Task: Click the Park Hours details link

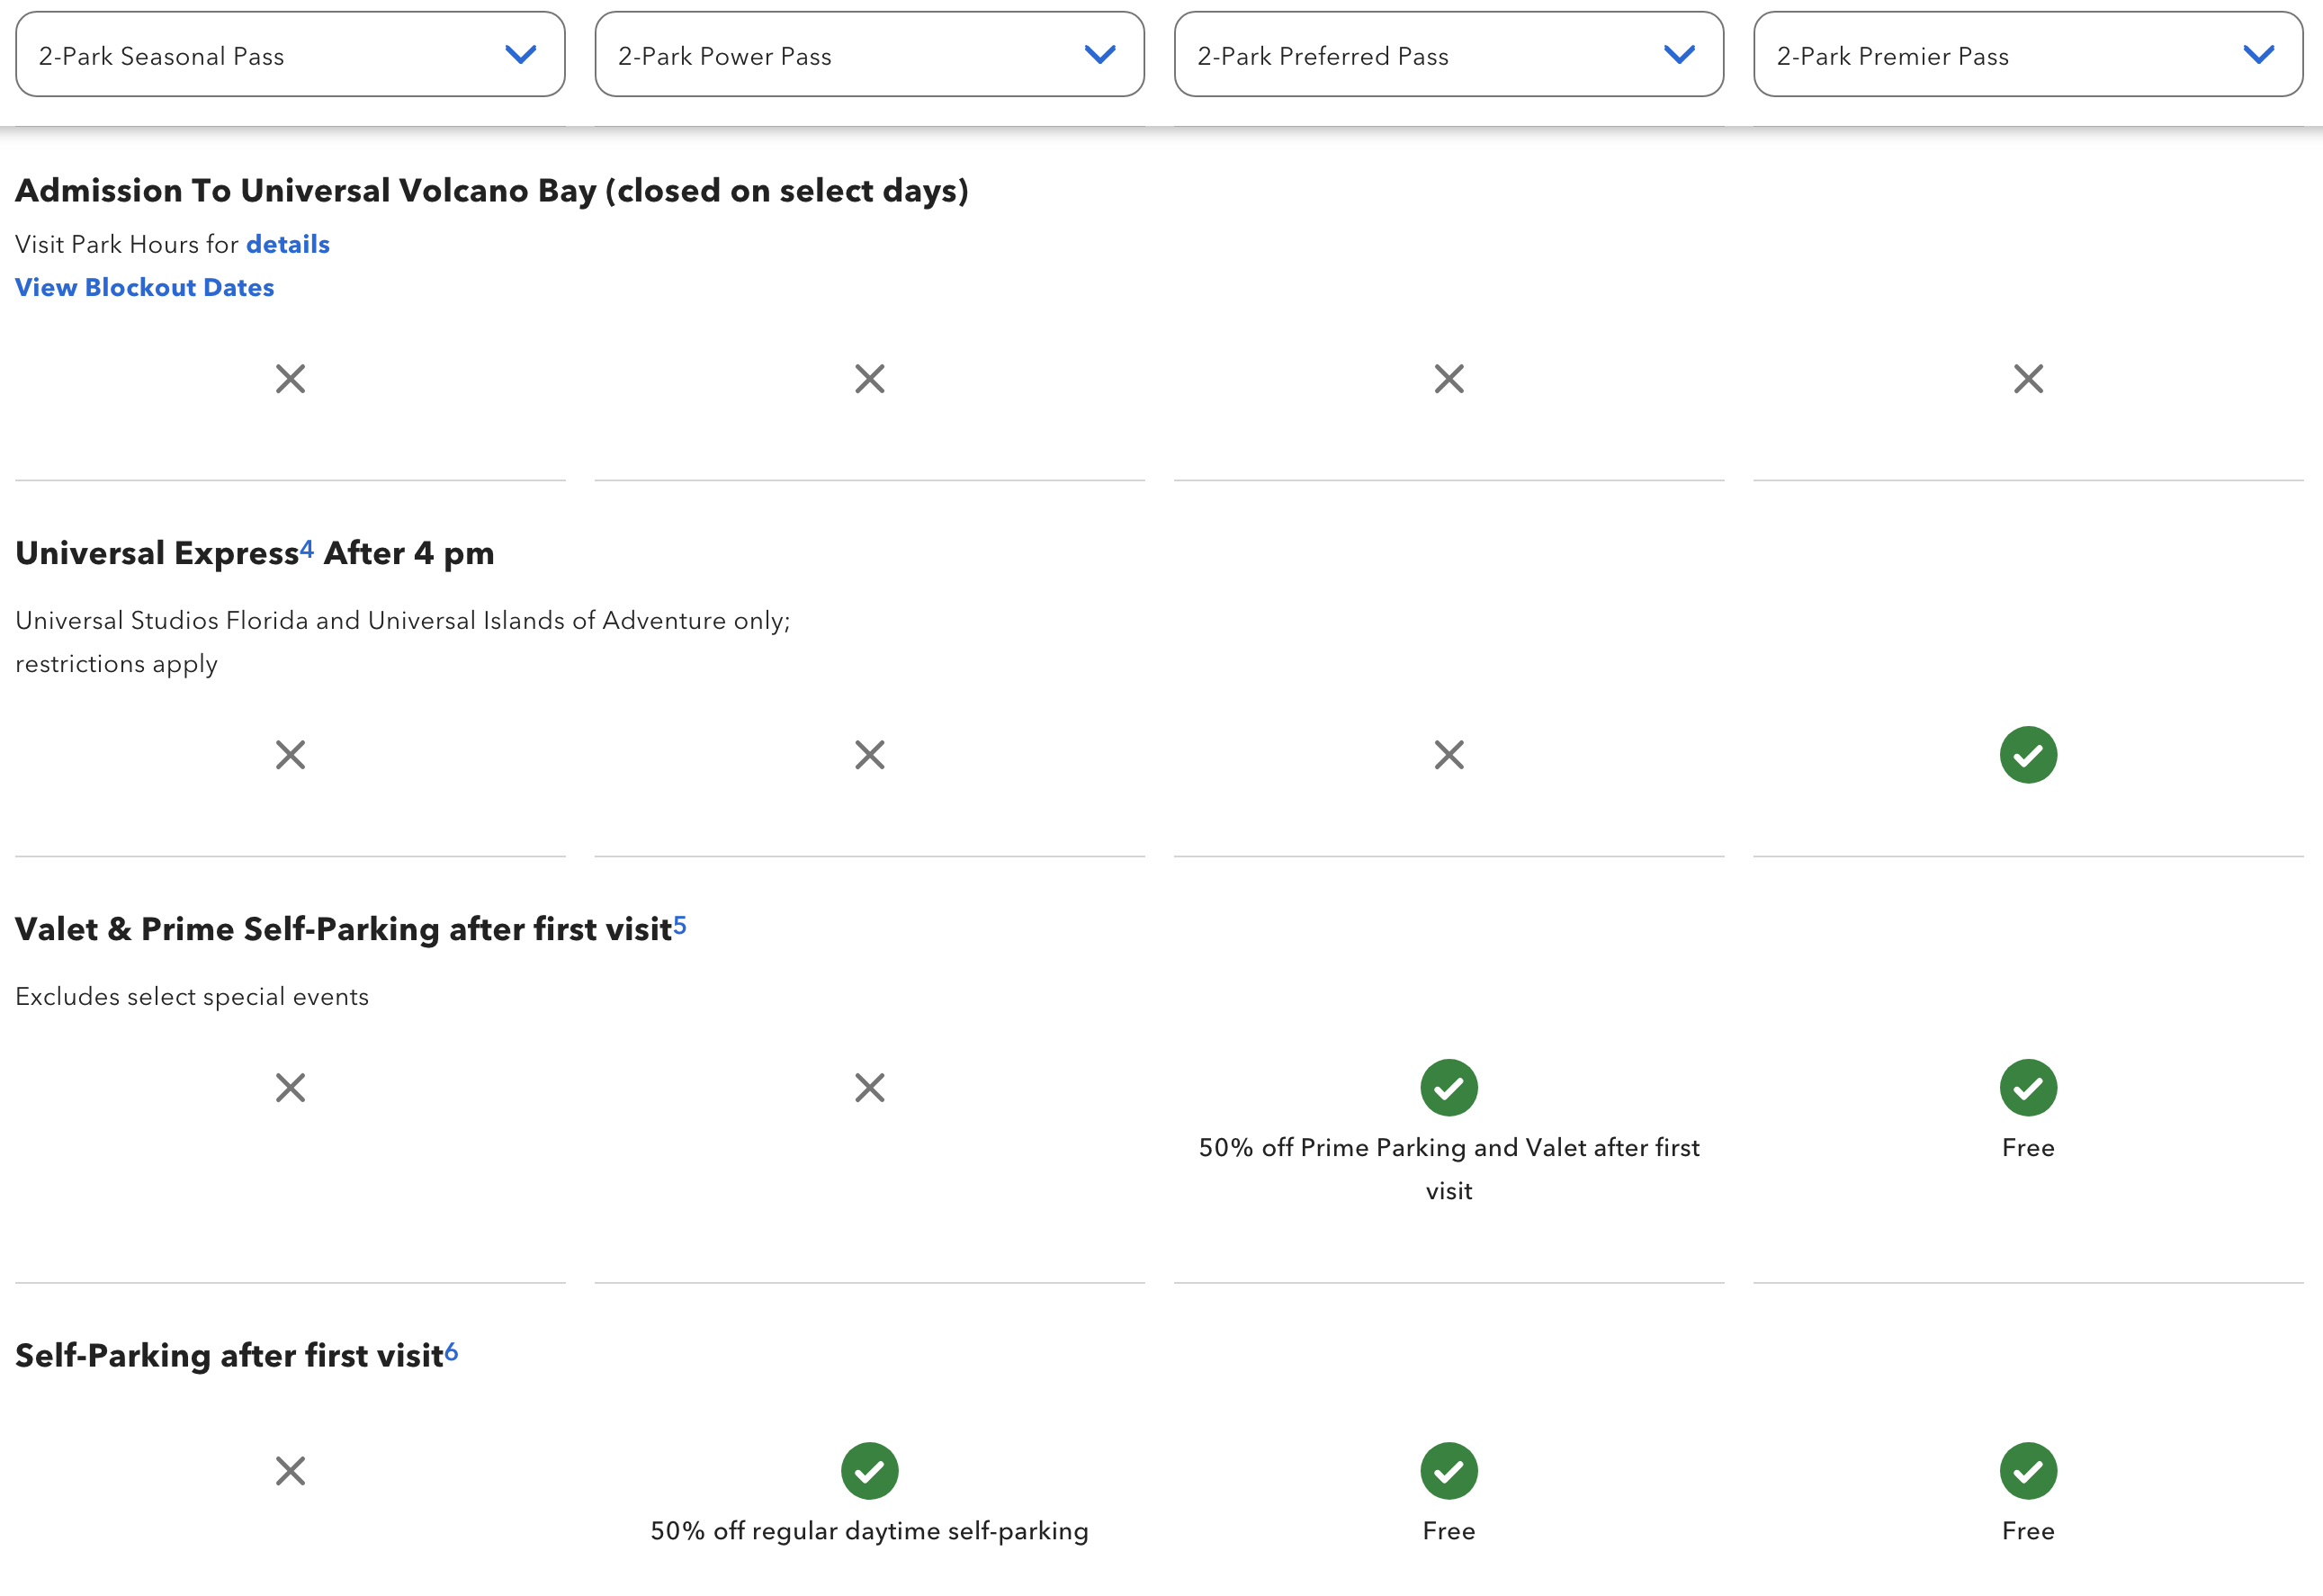Action: [288, 244]
